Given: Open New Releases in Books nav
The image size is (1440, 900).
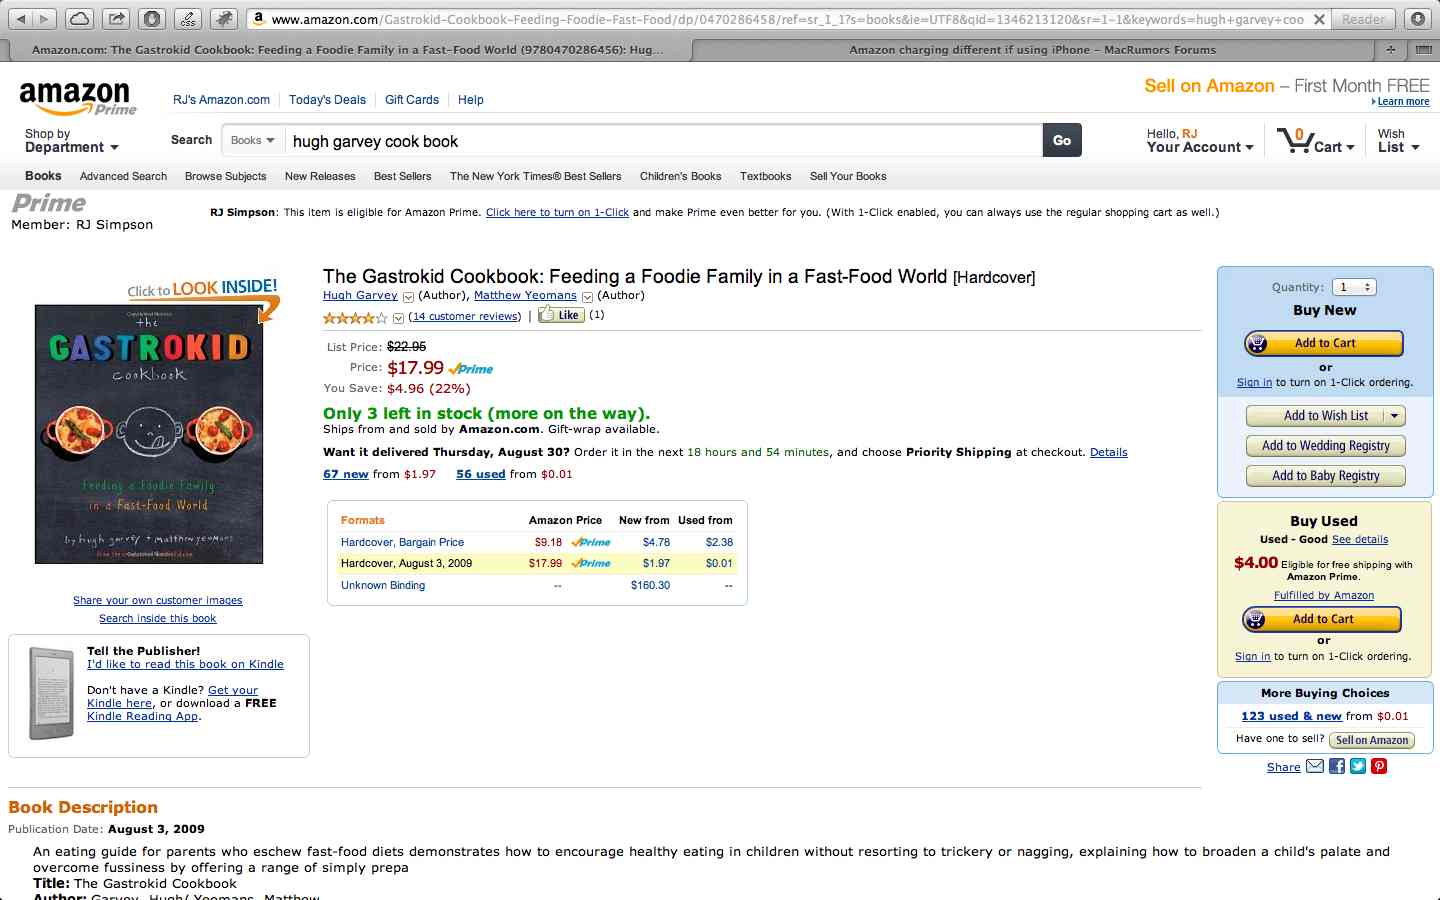Looking at the screenshot, I should point(320,176).
